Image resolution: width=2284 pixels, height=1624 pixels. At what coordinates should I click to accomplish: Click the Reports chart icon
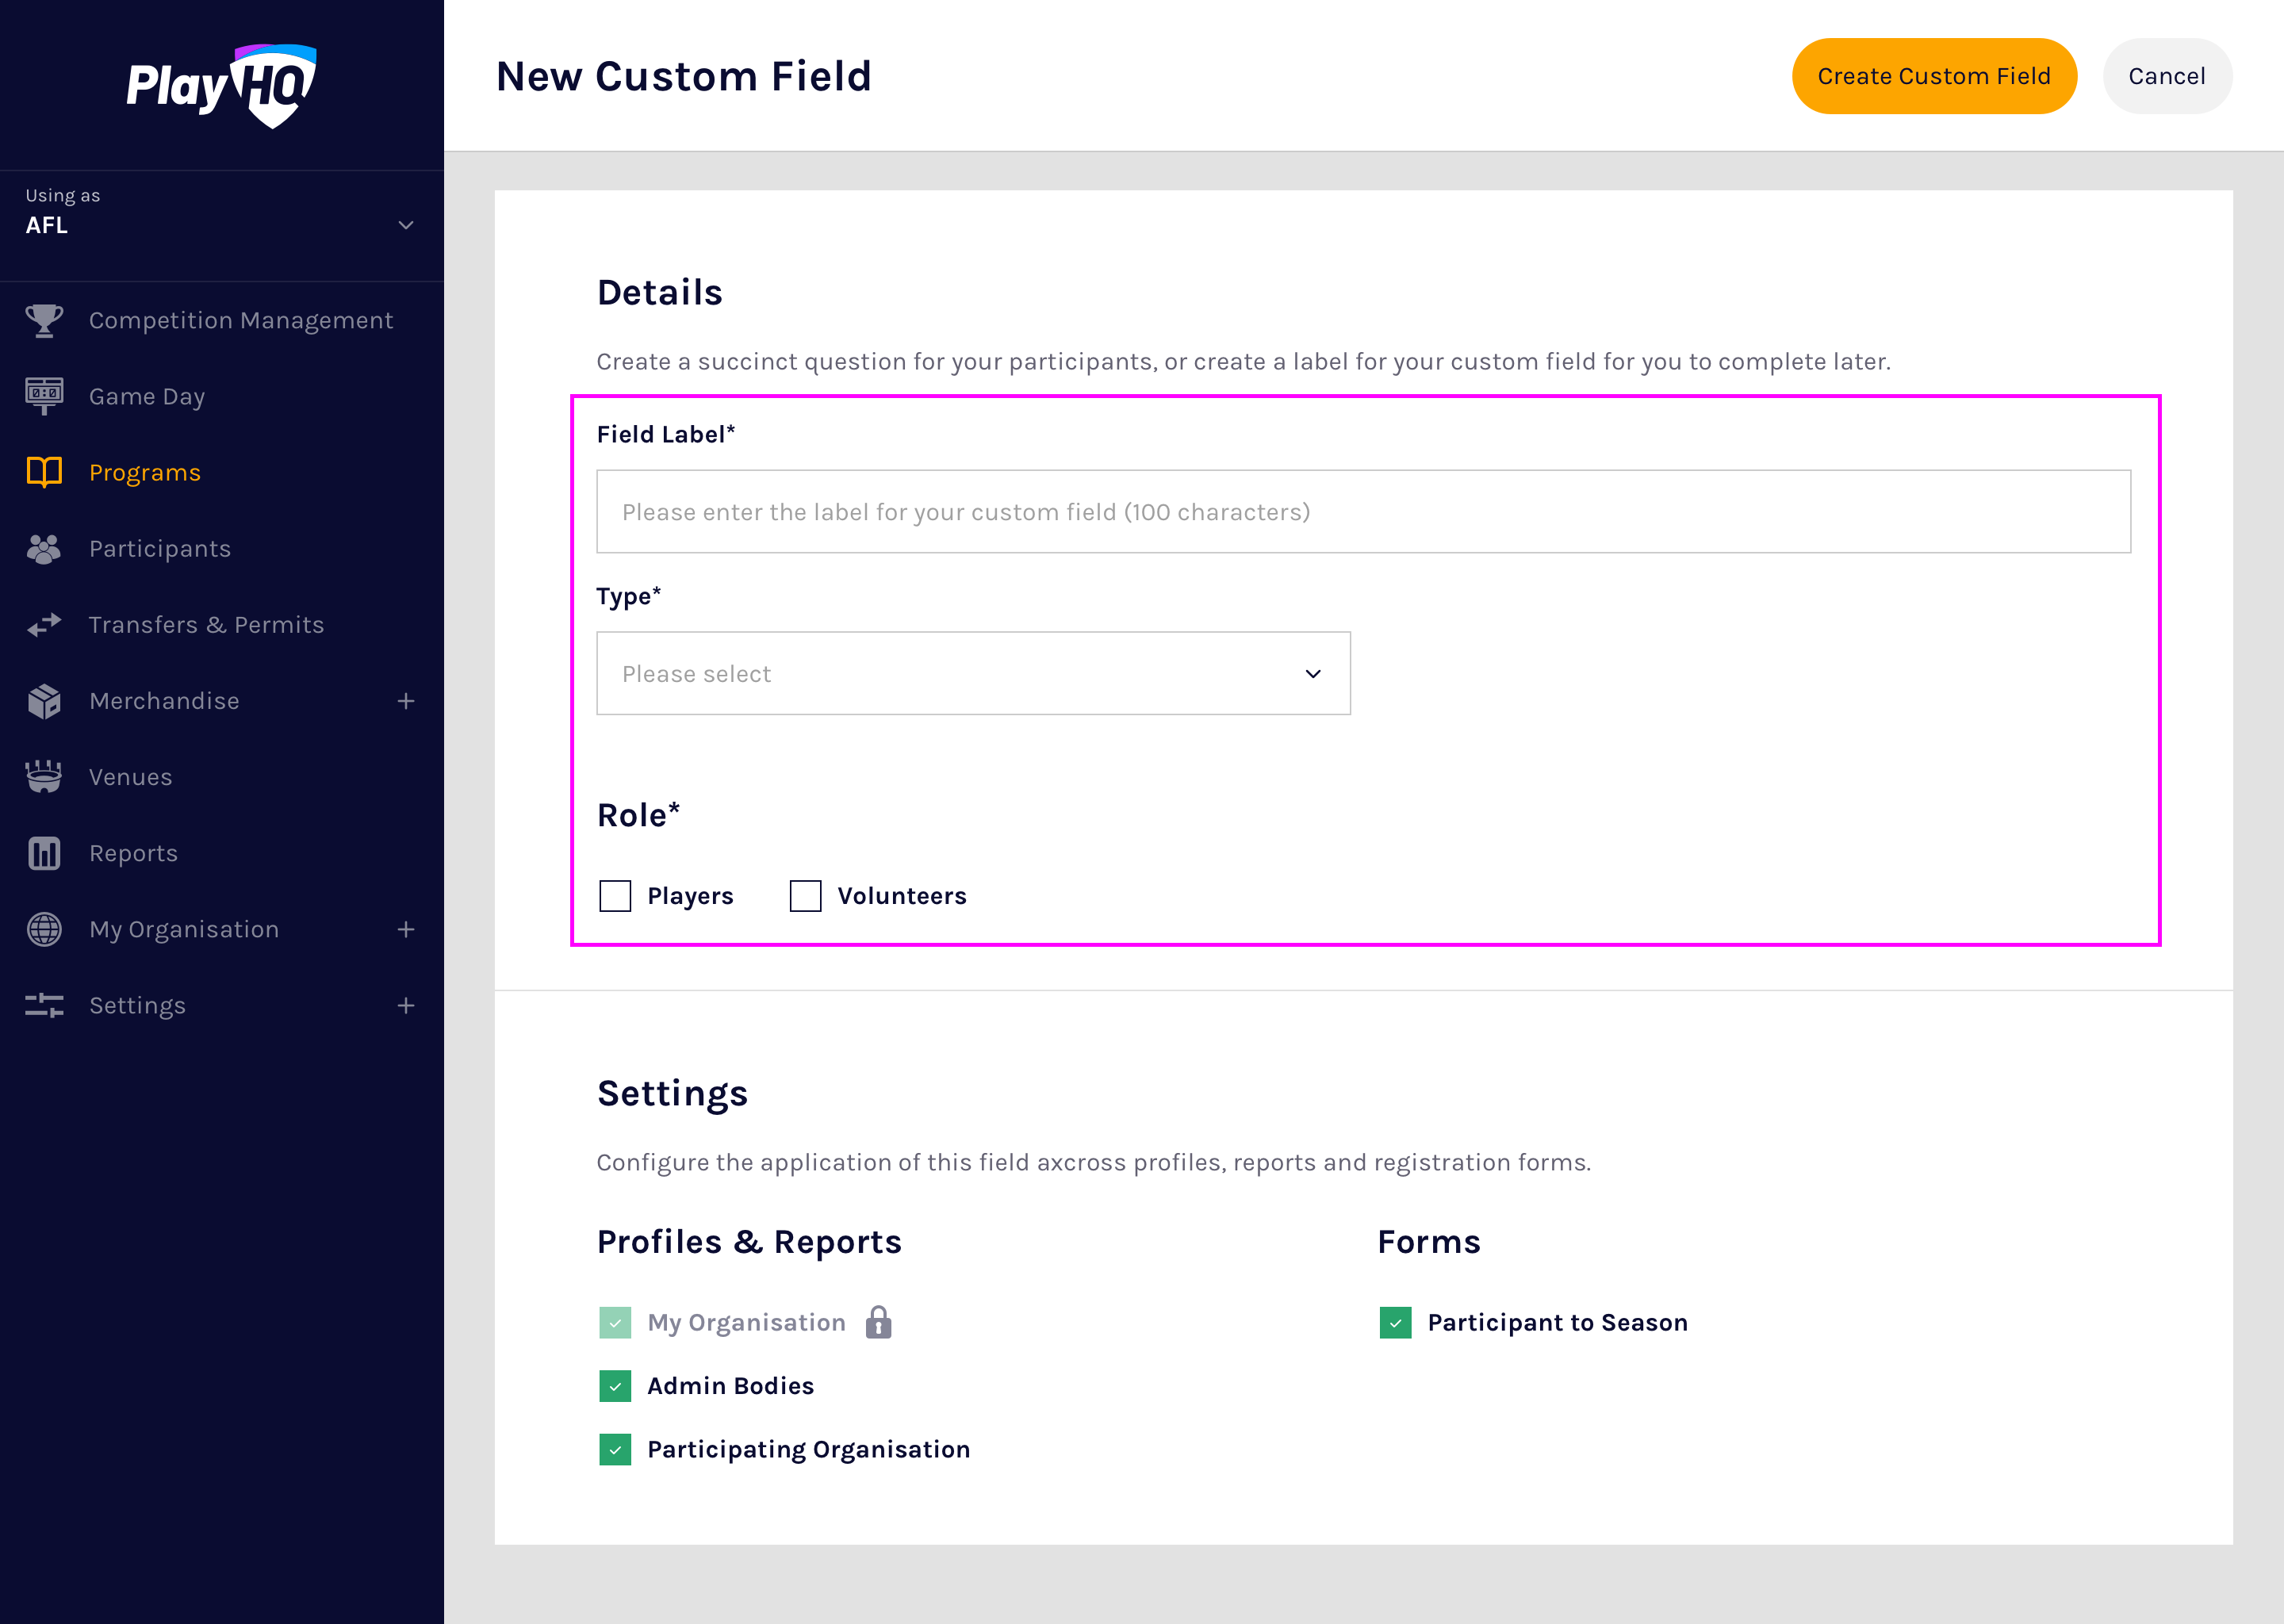44,853
